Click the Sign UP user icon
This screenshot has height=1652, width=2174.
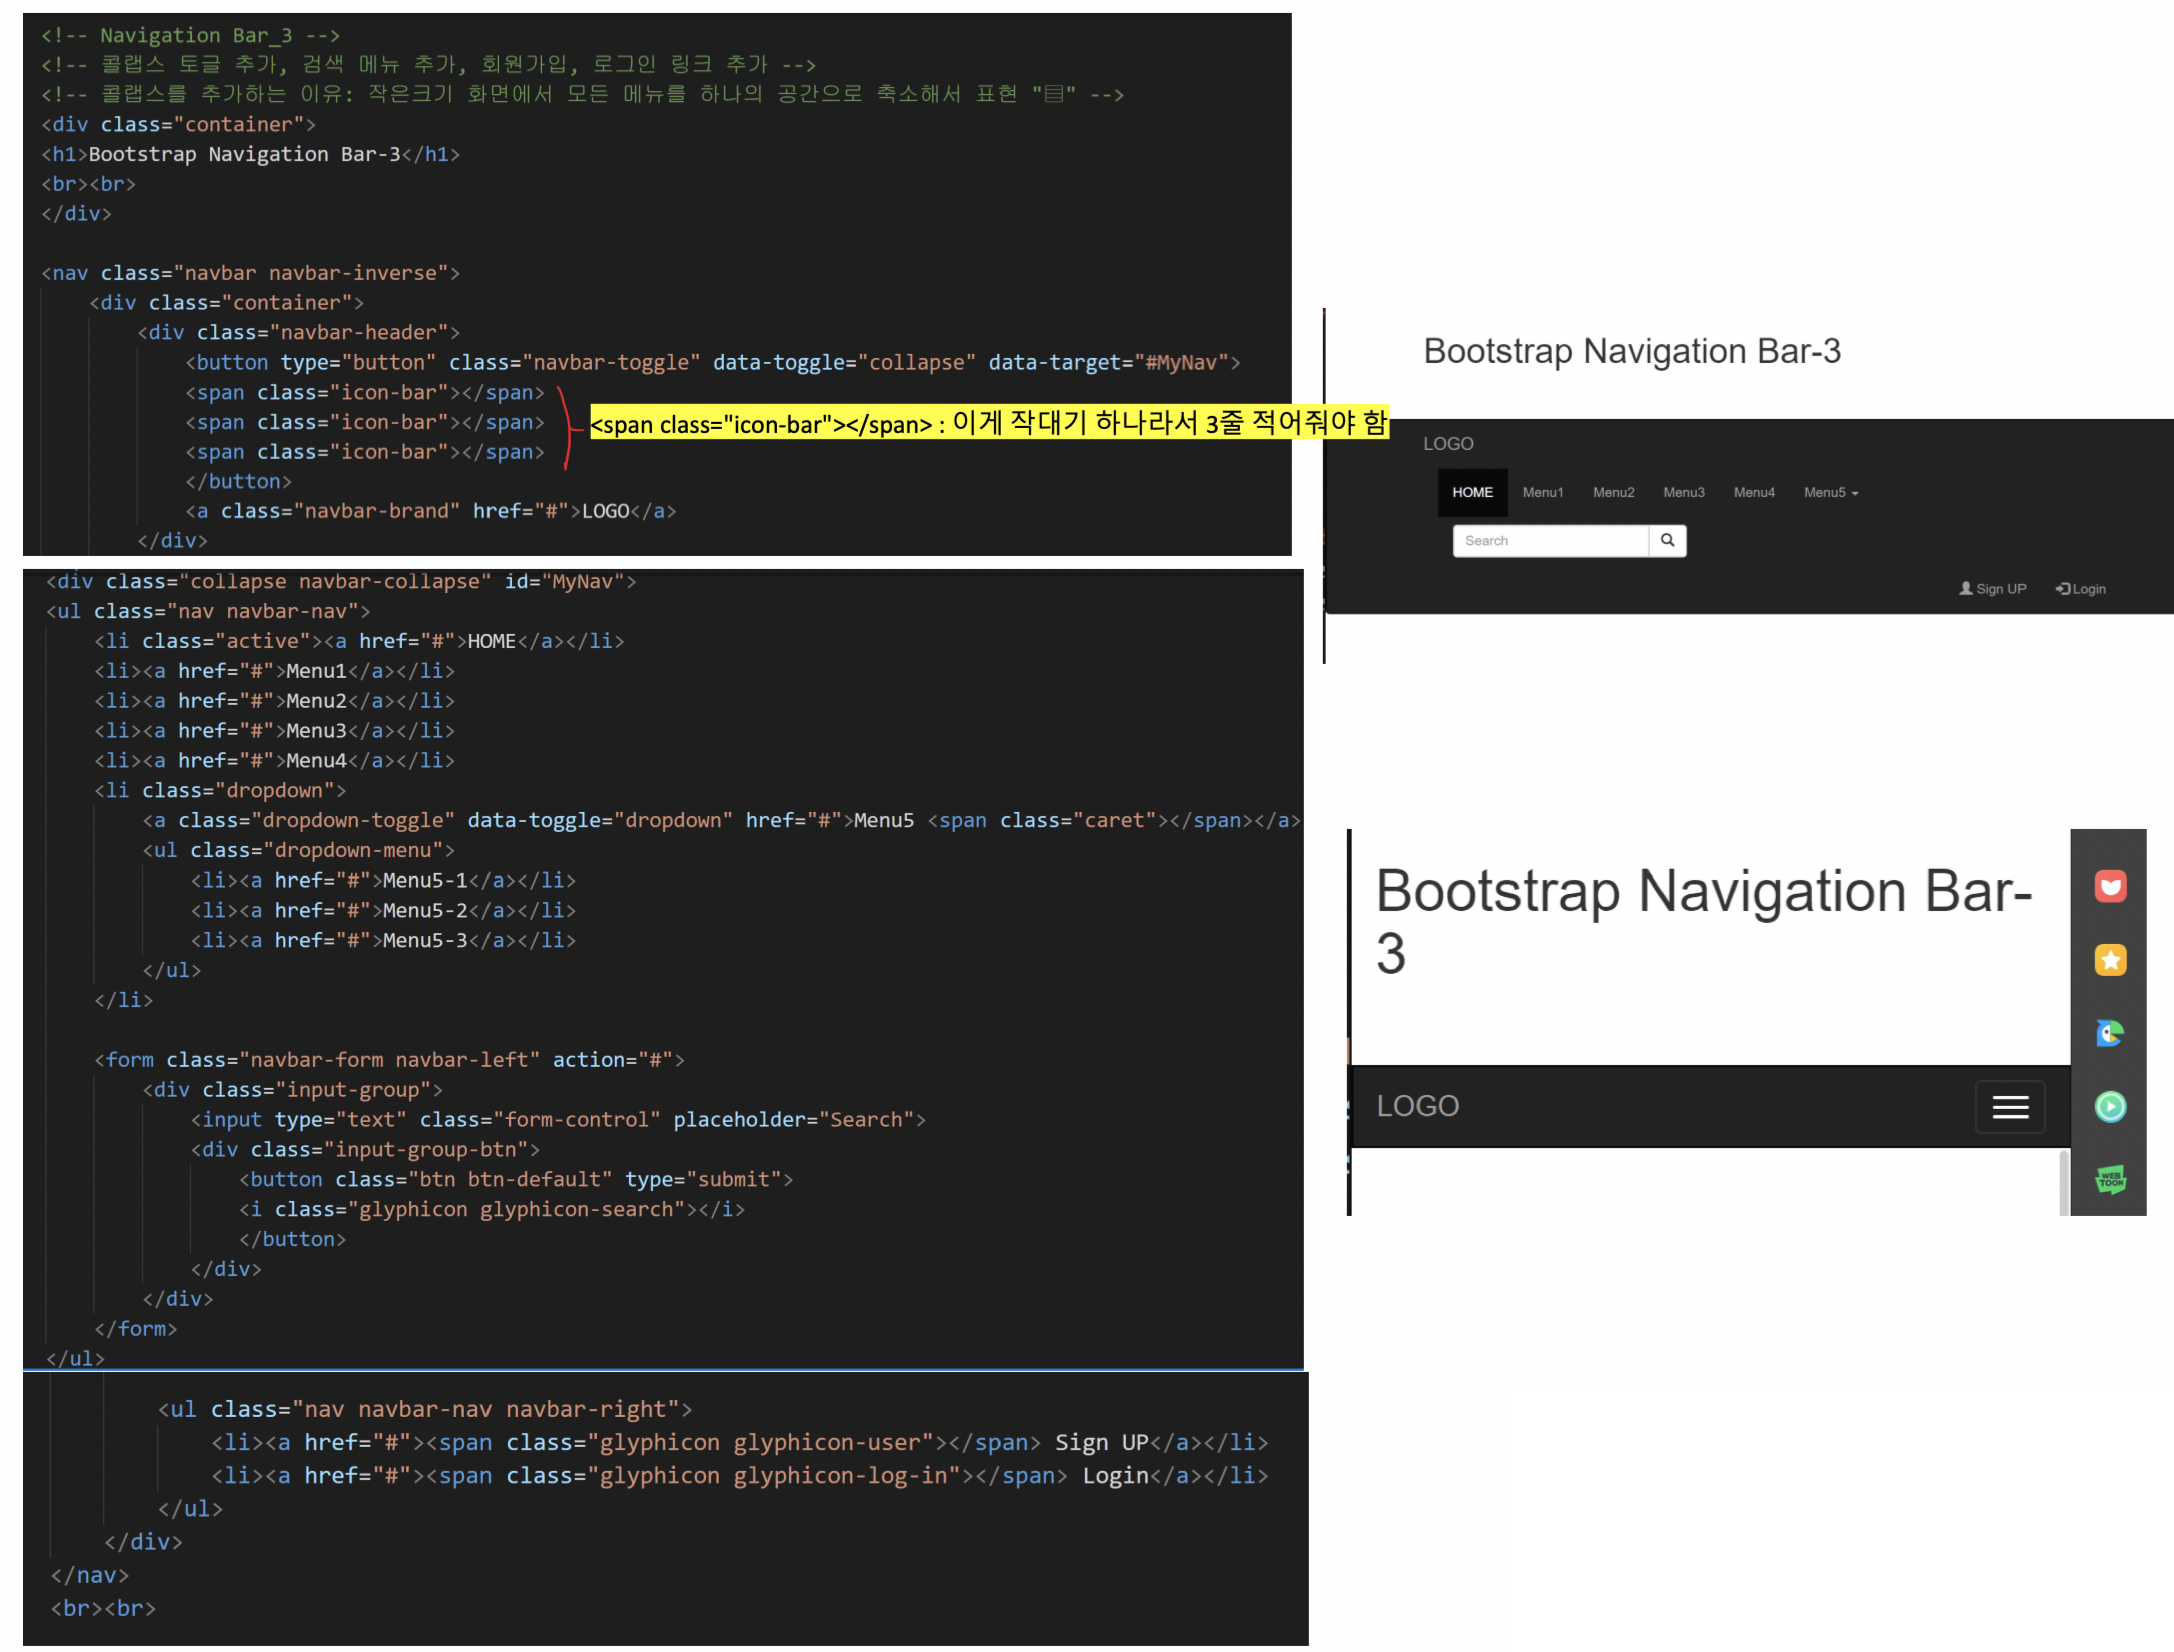(1965, 589)
